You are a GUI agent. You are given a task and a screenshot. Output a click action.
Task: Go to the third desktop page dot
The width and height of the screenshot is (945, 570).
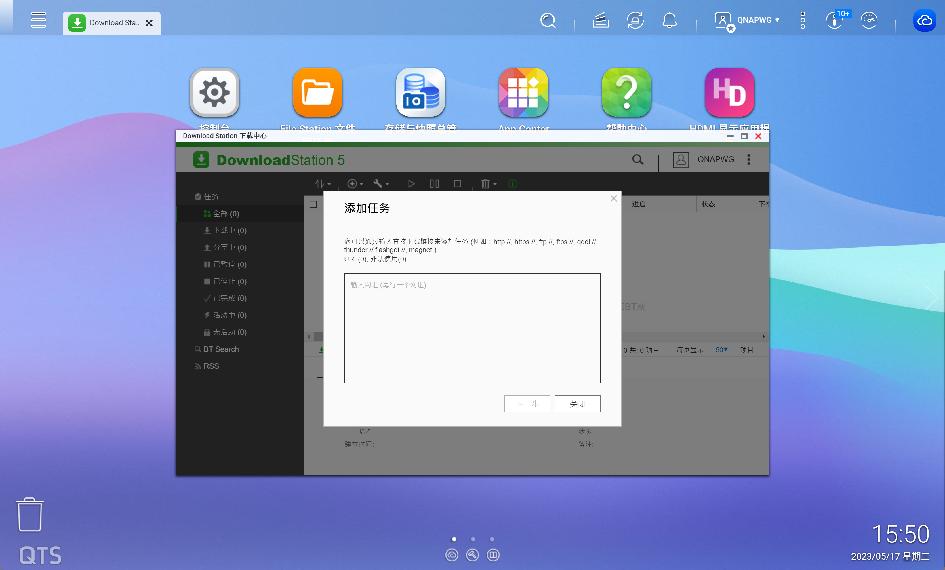pos(492,539)
